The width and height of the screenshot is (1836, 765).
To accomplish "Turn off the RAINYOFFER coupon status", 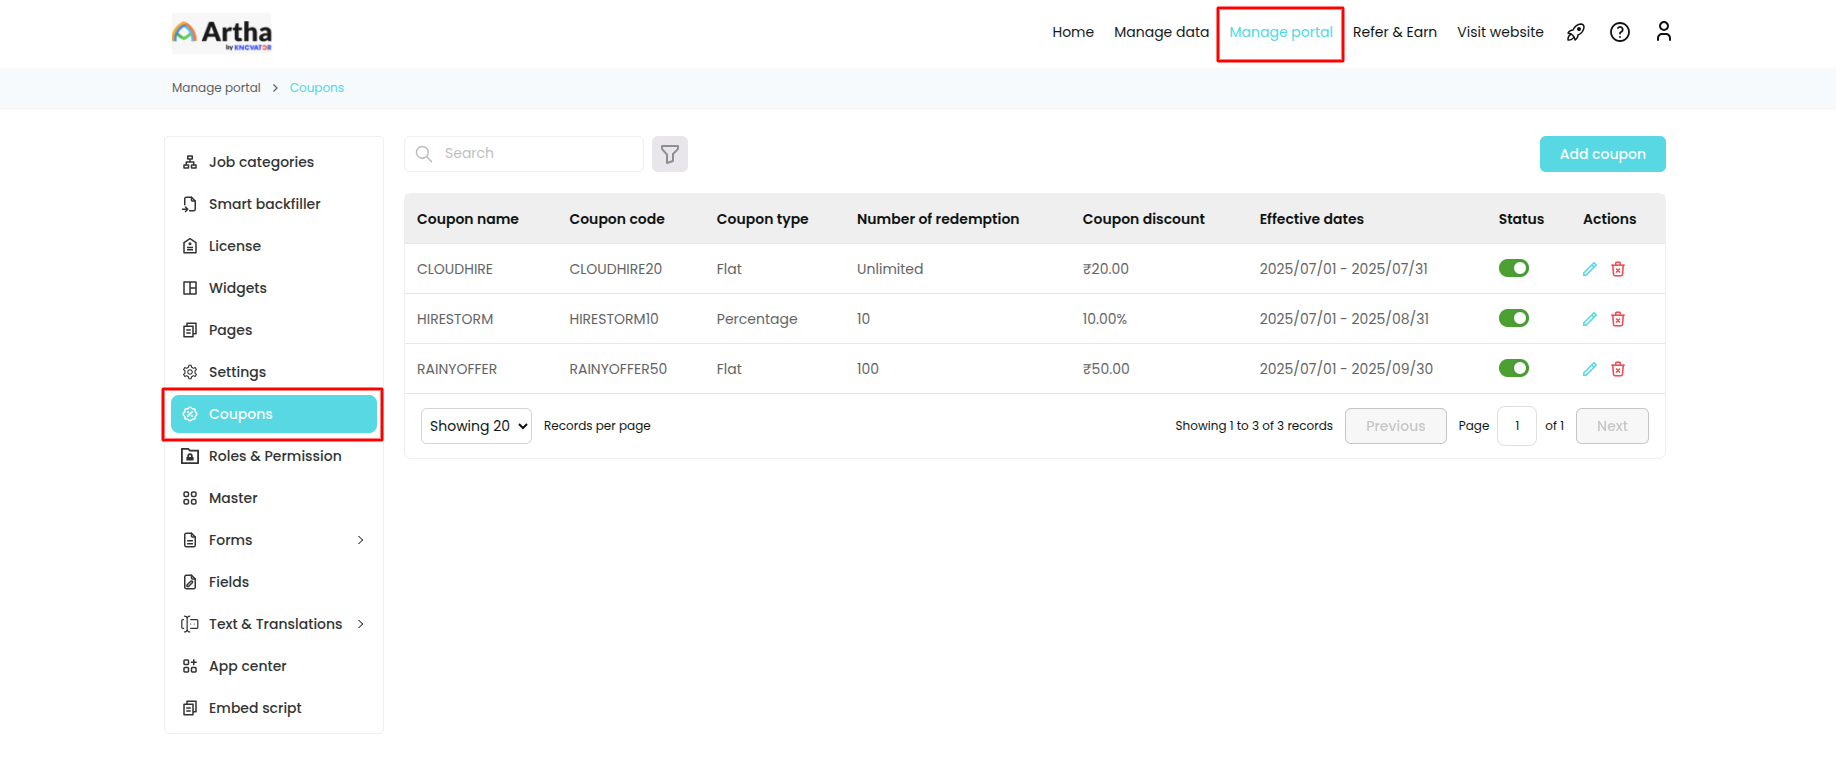I will tap(1513, 368).
